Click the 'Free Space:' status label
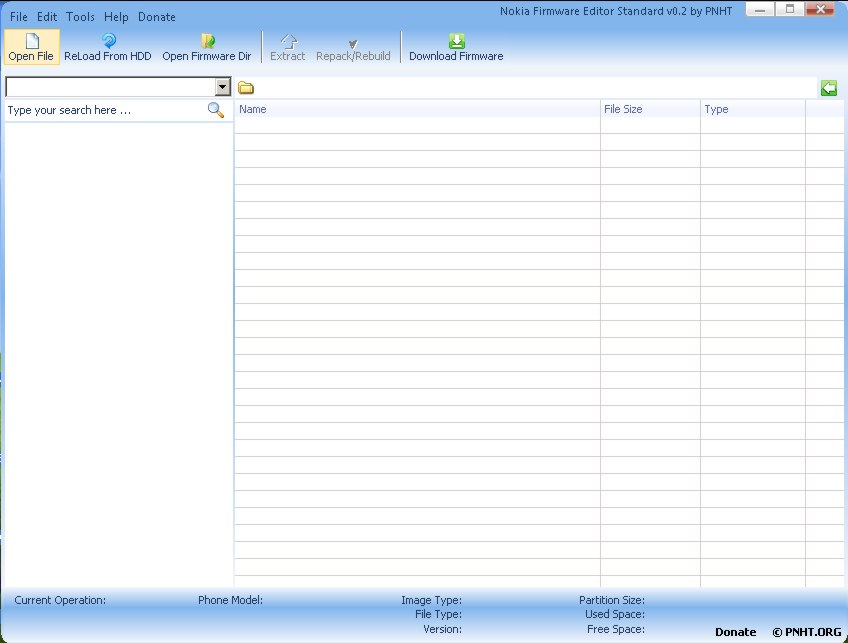Screen dimensions: 848x643 [616, 629]
